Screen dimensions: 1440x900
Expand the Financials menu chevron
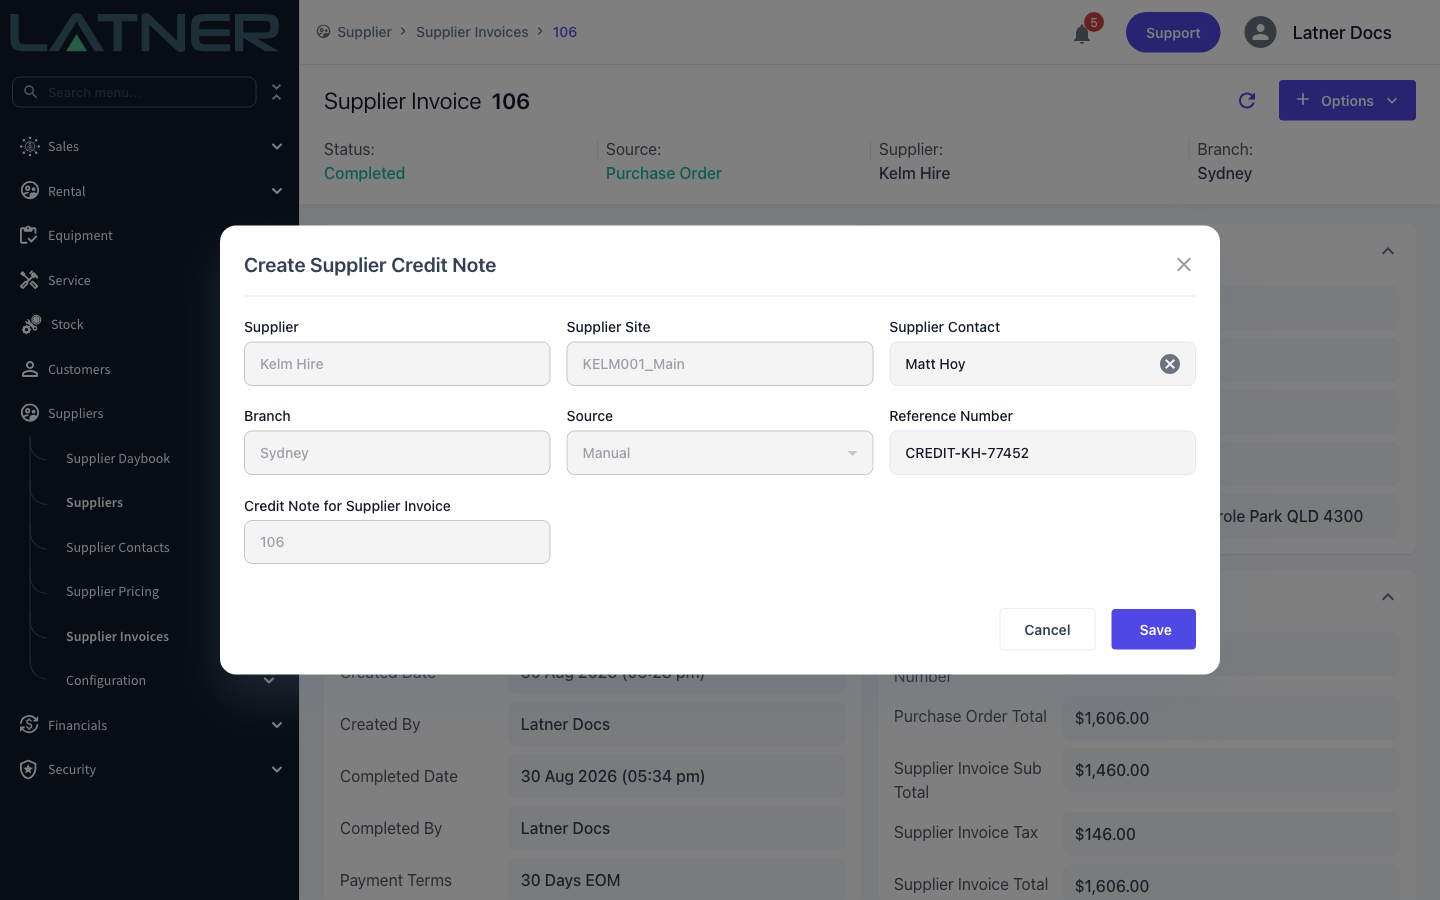tap(277, 725)
